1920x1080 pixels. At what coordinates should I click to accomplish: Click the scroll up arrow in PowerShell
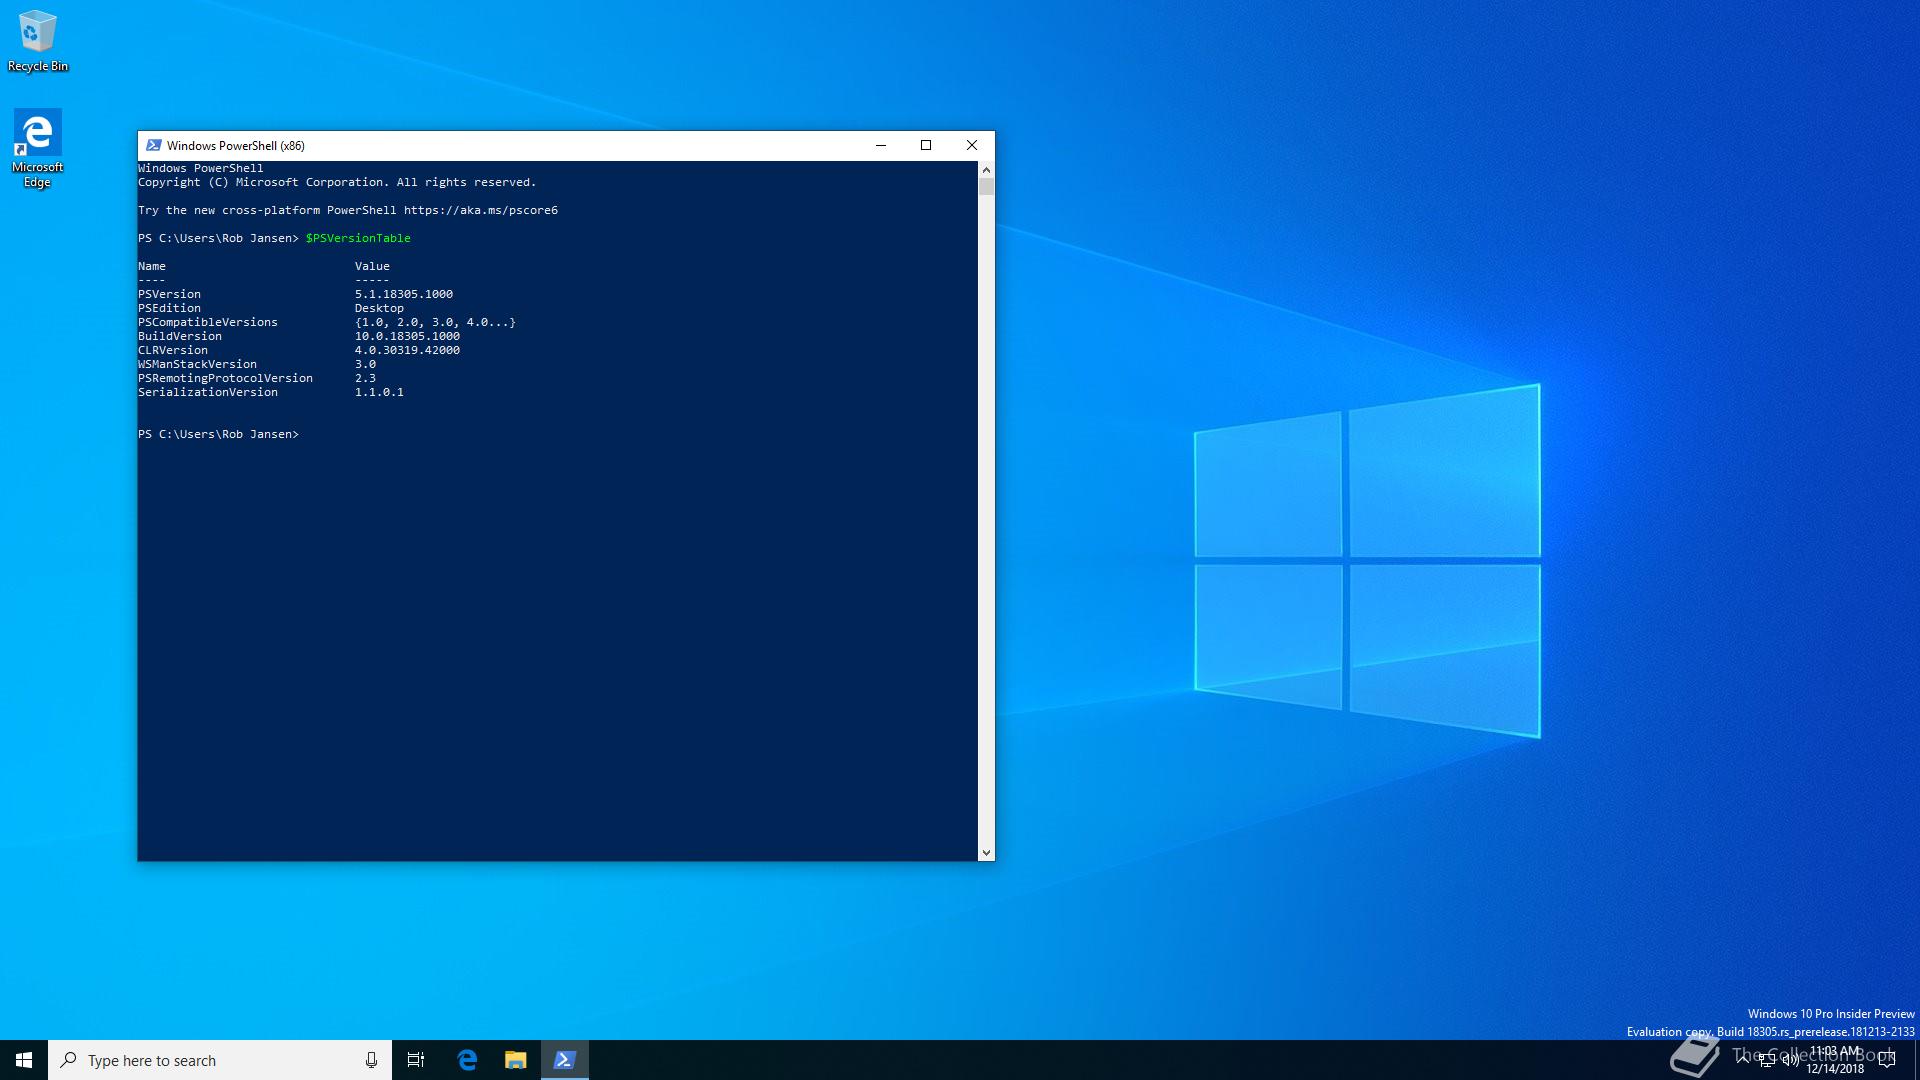tap(986, 170)
